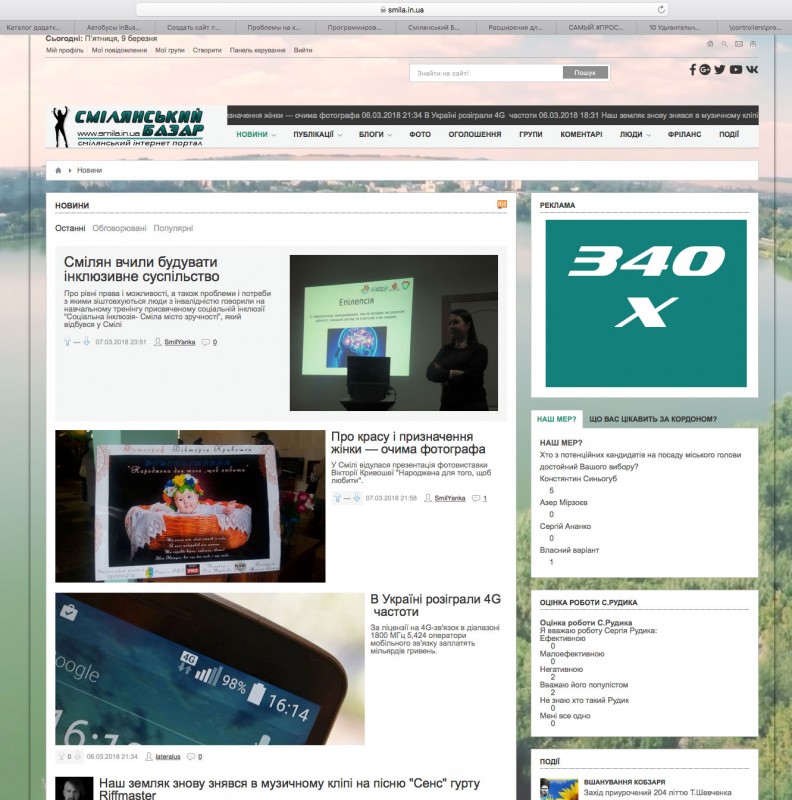Open the RSS feed icon in Новини panel
Image resolution: width=792 pixels, height=800 pixels.
(502, 204)
